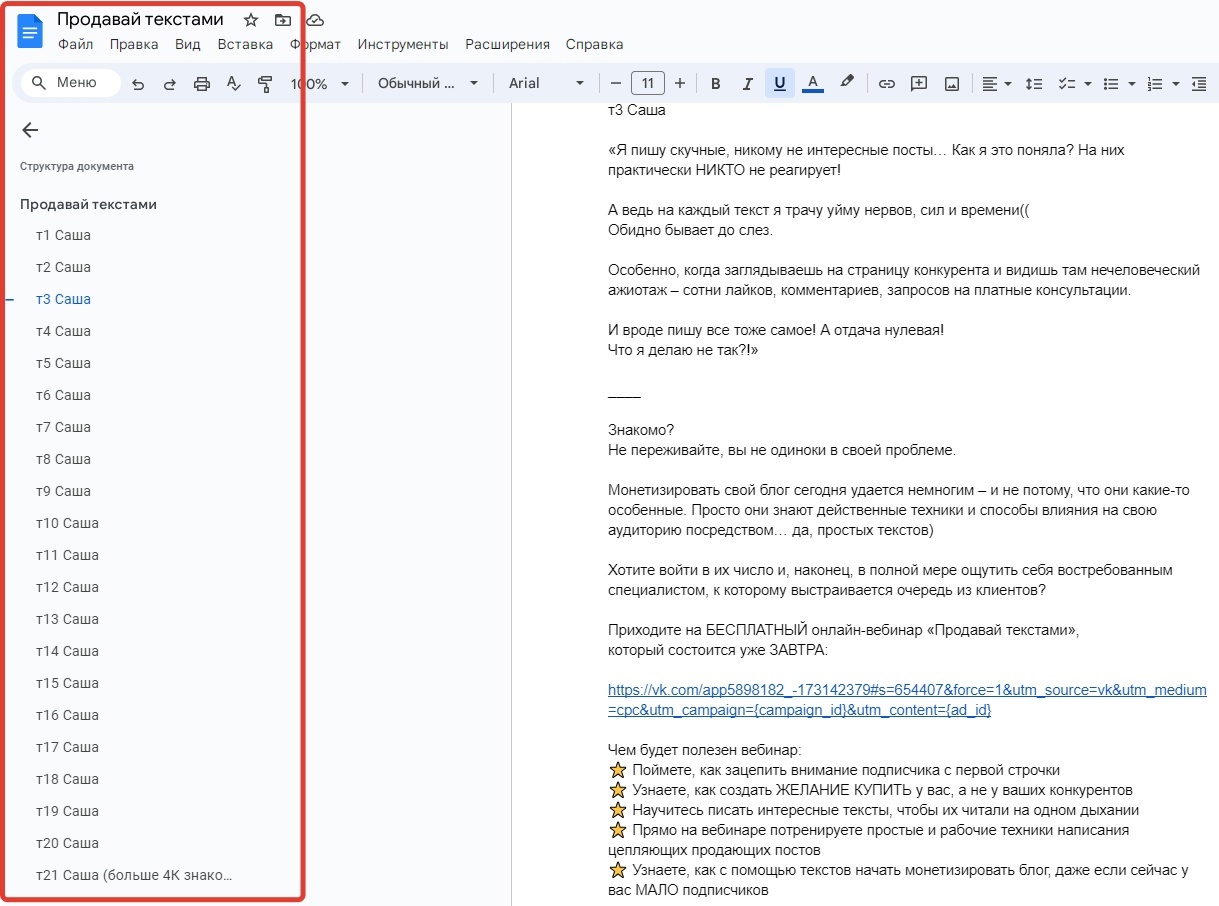This screenshot has height=906, width=1219.
Task: Open the Инструменты menu
Action: 403,44
